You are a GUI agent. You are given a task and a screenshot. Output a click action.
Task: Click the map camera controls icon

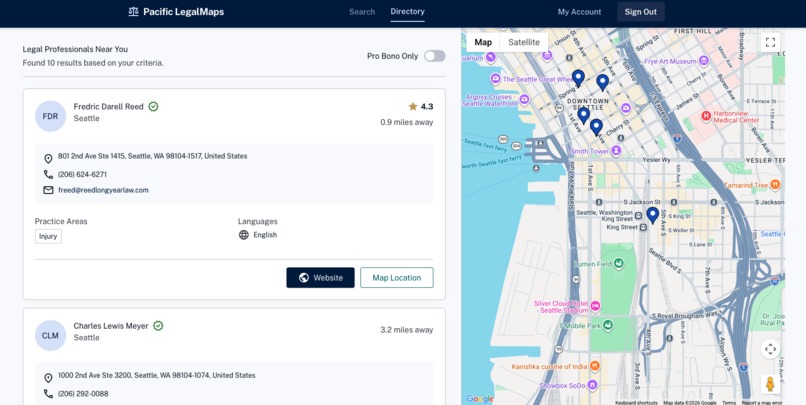(x=770, y=349)
